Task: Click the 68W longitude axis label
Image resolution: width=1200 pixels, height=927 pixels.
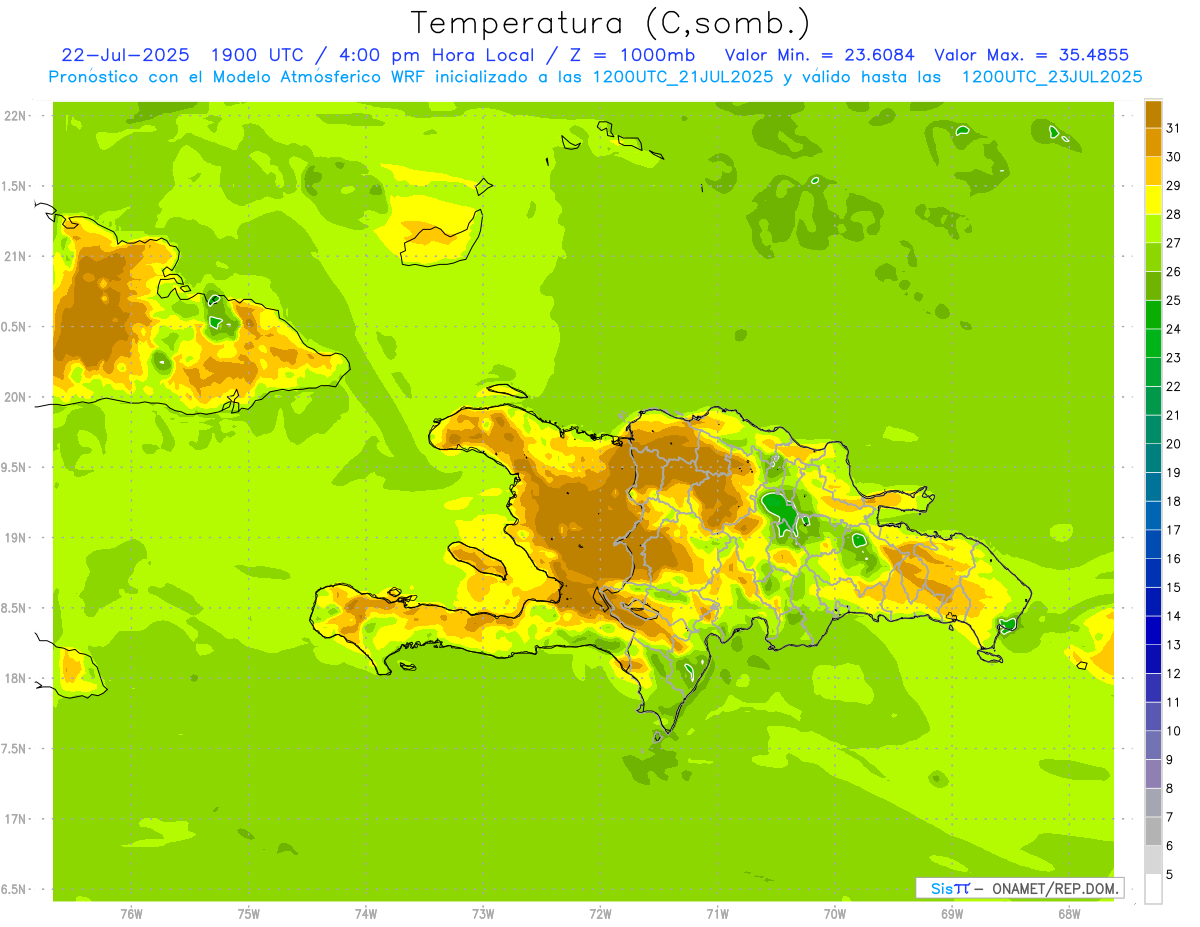Action: coord(1069,913)
